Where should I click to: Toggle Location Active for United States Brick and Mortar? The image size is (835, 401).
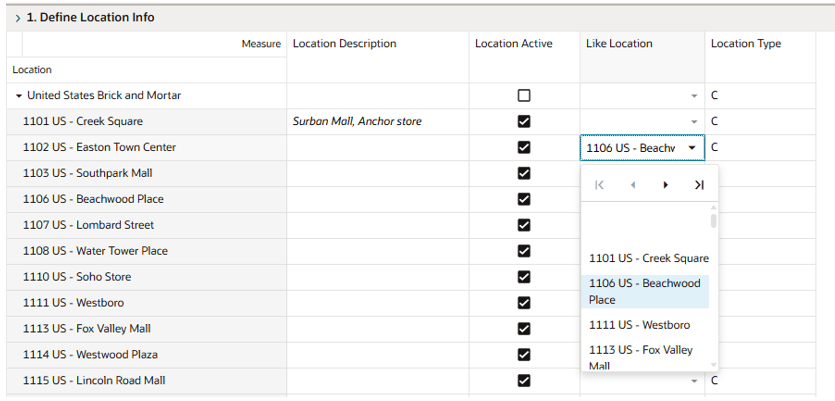coord(524,95)
